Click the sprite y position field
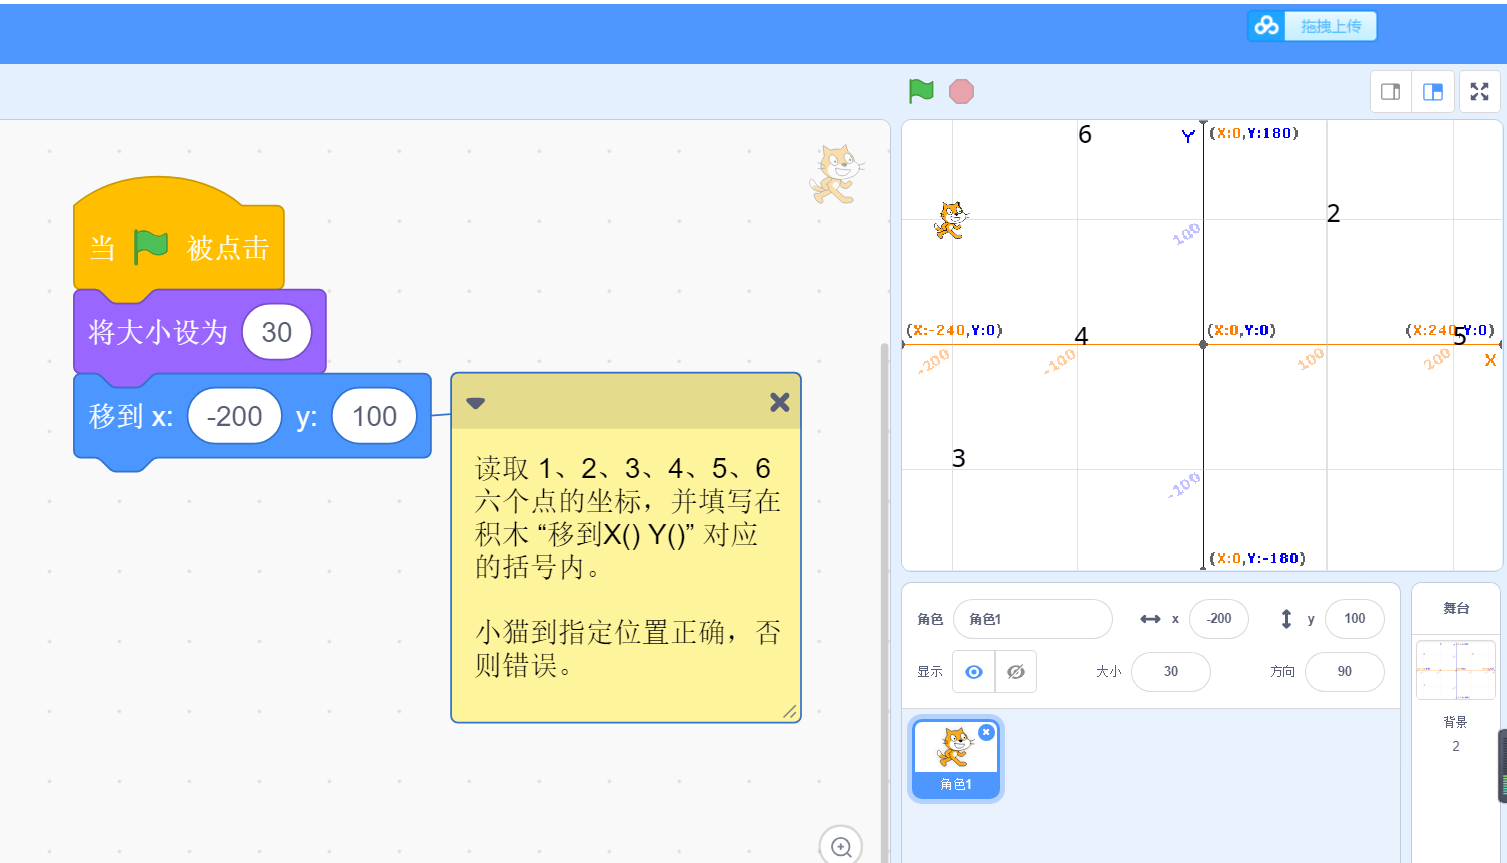The height and width of the screenshot is (863, 1507). [x=1355, y=619]
